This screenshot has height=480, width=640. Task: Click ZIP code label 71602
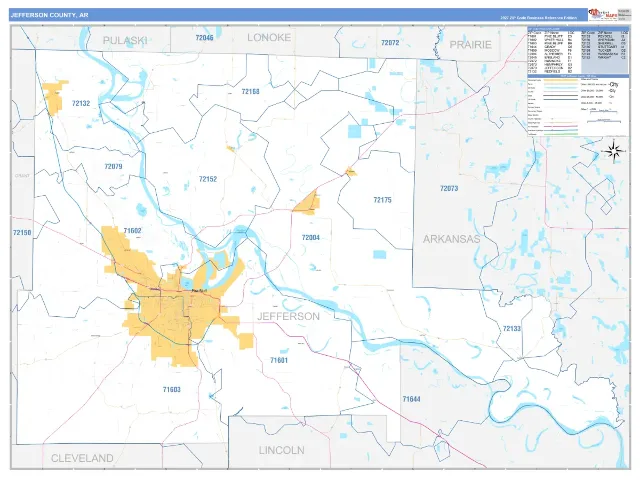point(132,231)
